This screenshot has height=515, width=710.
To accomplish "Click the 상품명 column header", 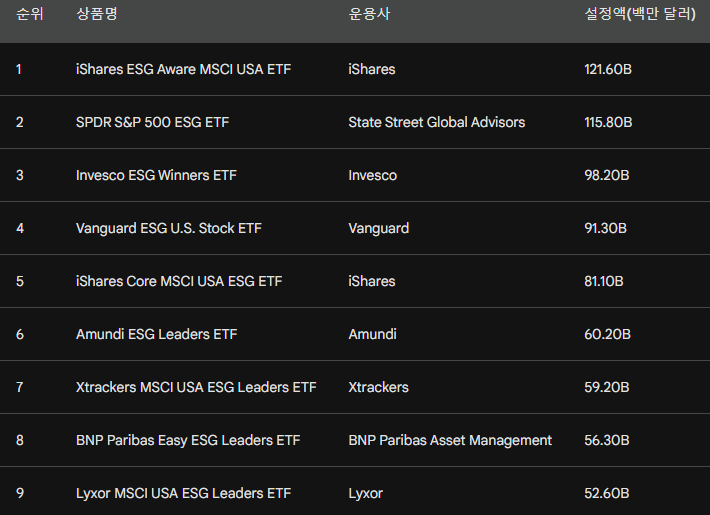I will pyautogui.click(x=97, y=14).
